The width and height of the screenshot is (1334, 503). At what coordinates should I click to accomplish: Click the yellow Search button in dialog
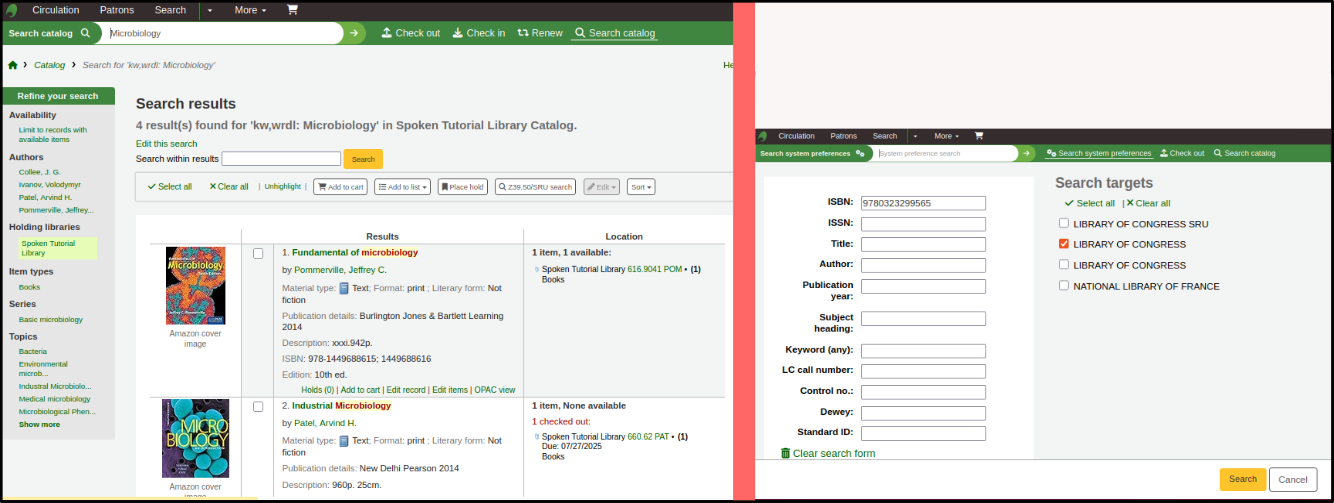[1242, 479]
